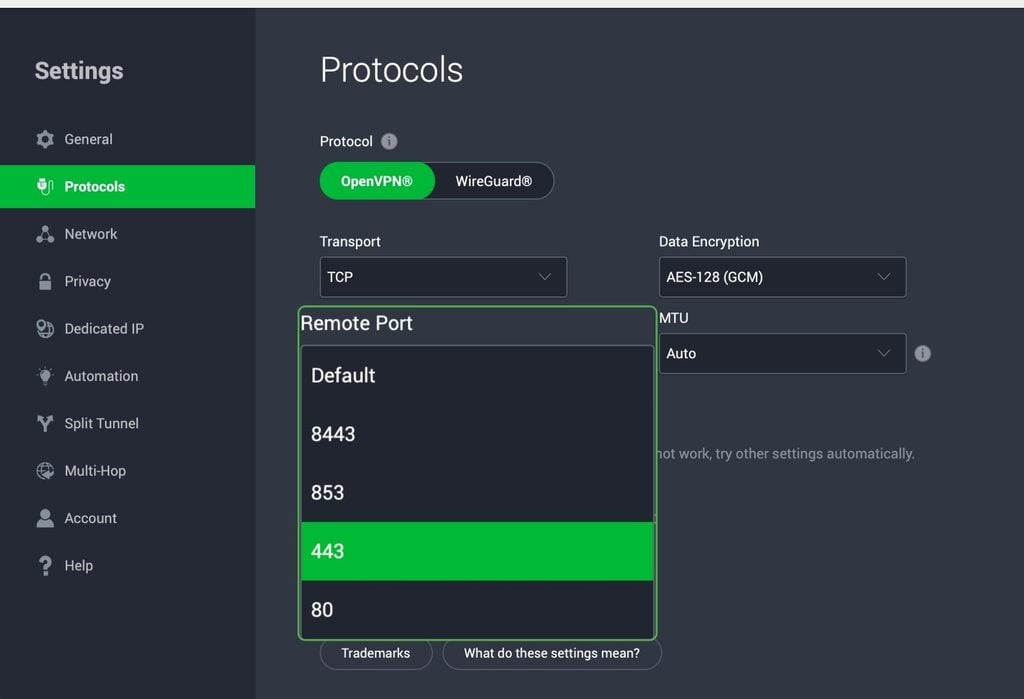Viewport: 1024px width, 699px height.
Task: Open General settings section
Action: 127,139
